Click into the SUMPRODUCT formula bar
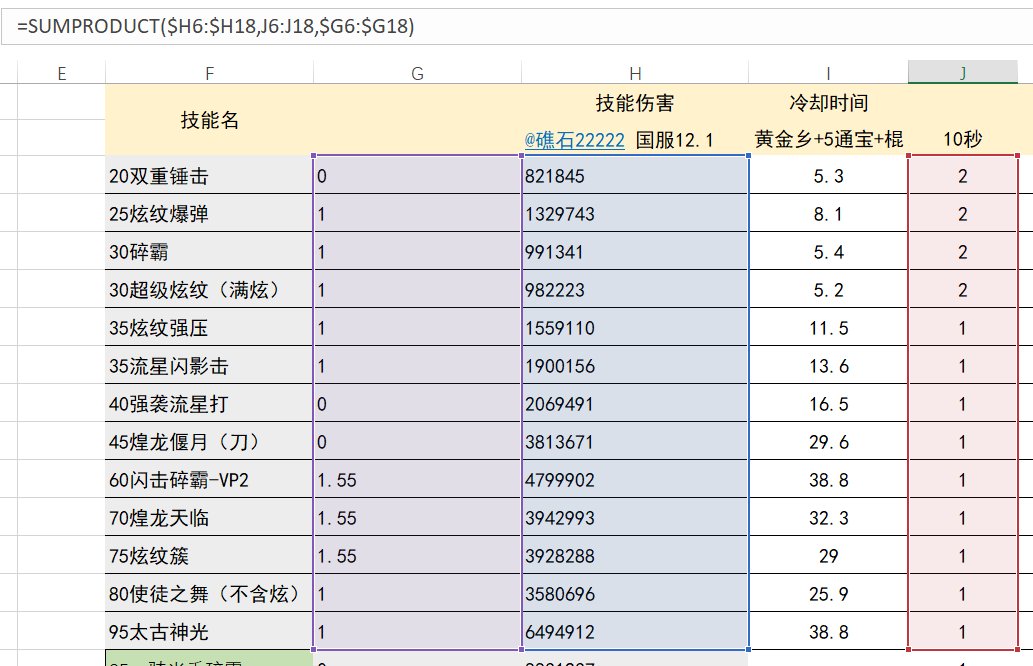This screenshot has height=666, width=1033. click(500, 27)
